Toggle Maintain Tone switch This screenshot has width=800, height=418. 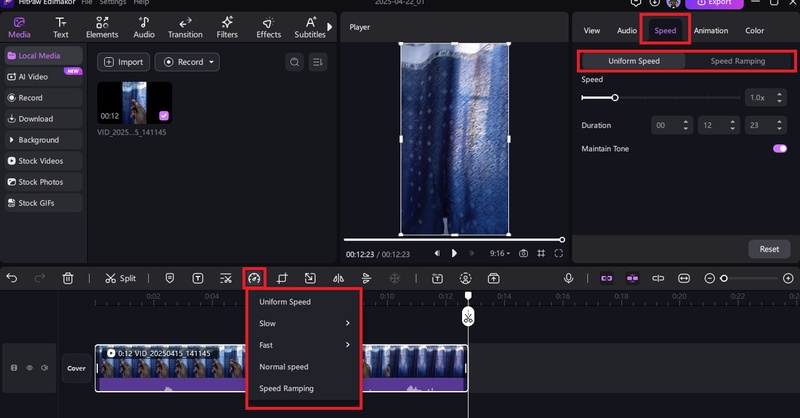tap(780, 149)
